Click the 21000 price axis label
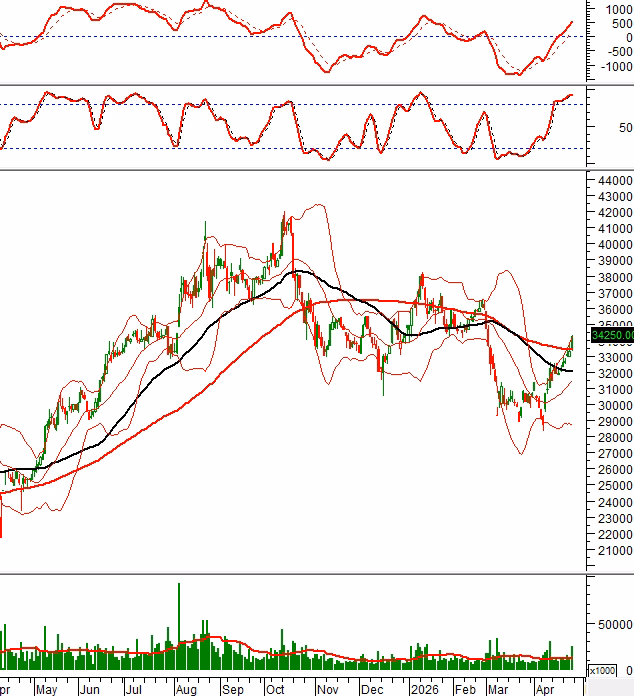634x696 pixels. (x=612, y=551)
